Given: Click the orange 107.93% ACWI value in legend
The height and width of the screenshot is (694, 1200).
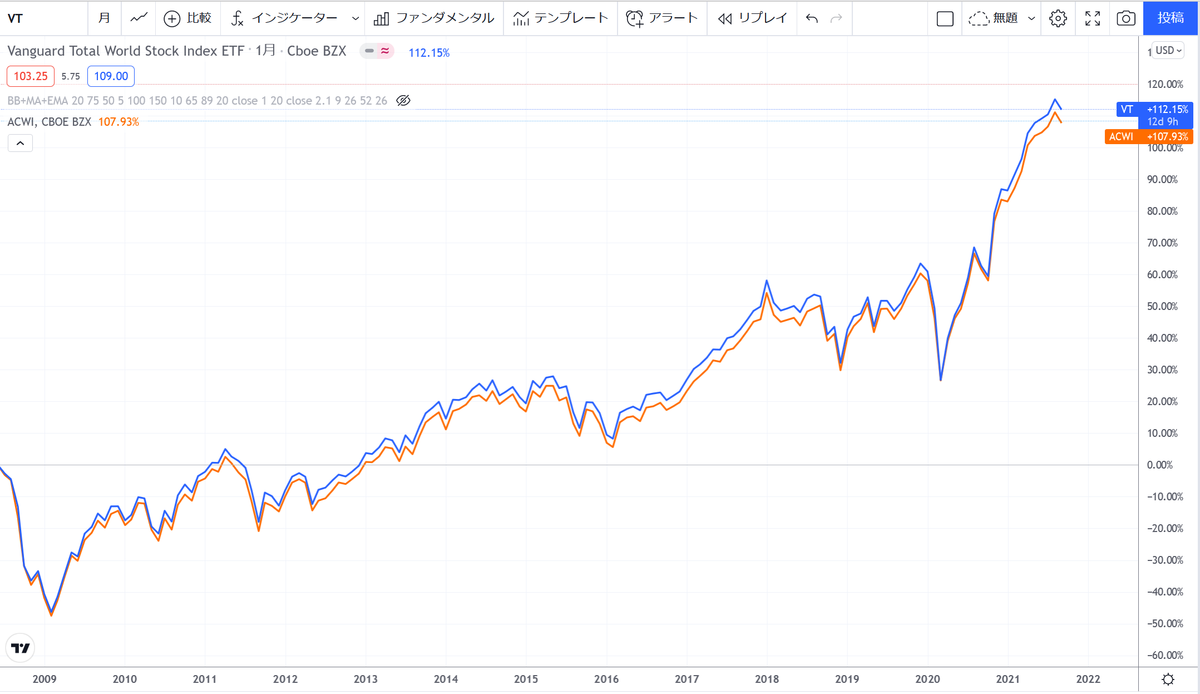Looking at the screenshot, I should [117, 122].
